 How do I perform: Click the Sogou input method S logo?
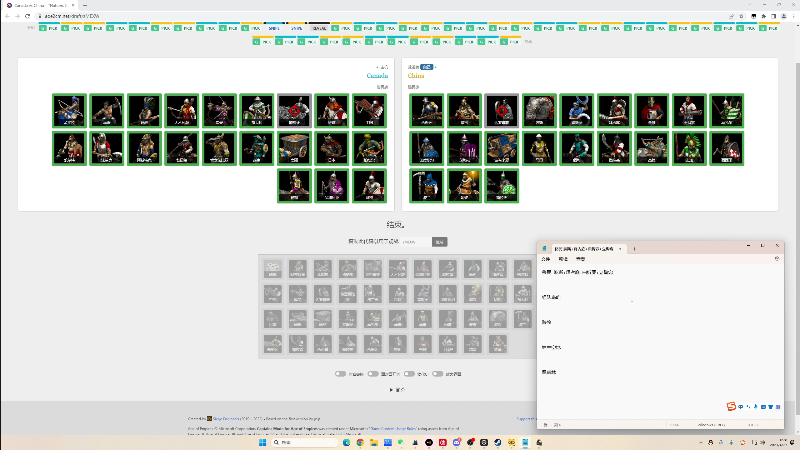pyautogui.click(x=731, y=406)
